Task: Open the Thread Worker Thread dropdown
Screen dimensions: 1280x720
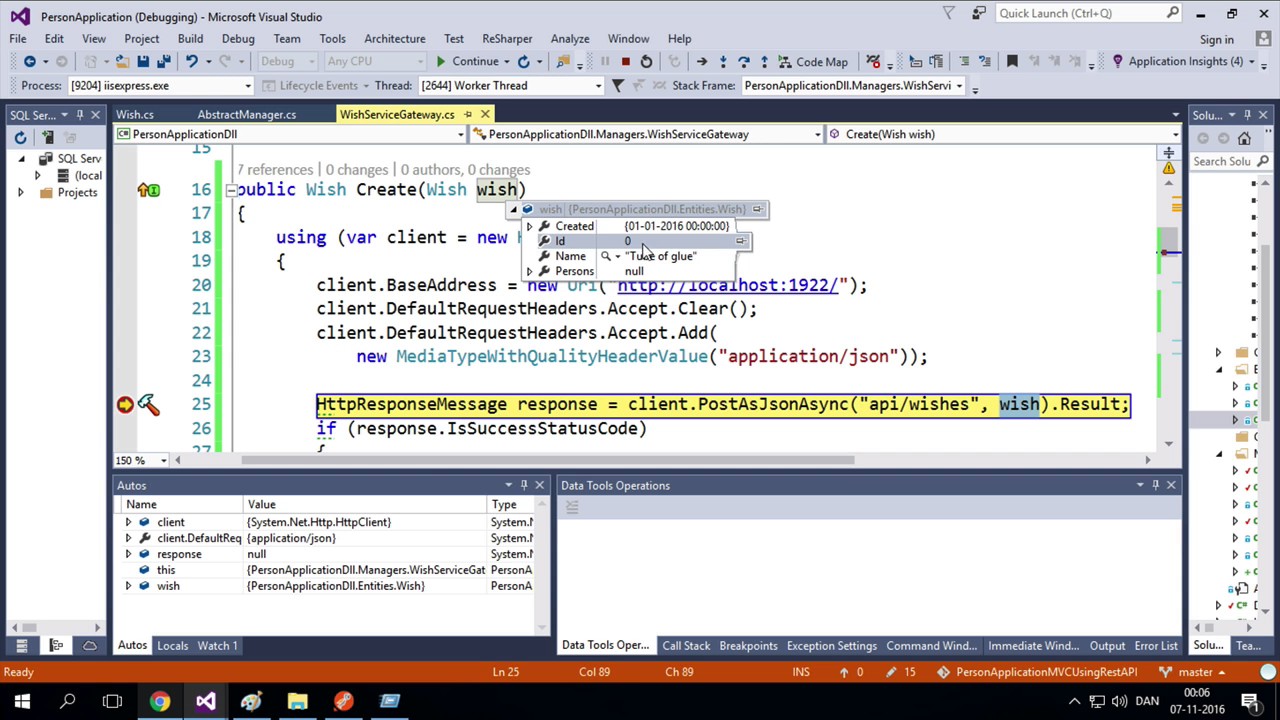Action: [x=598, y=86]
